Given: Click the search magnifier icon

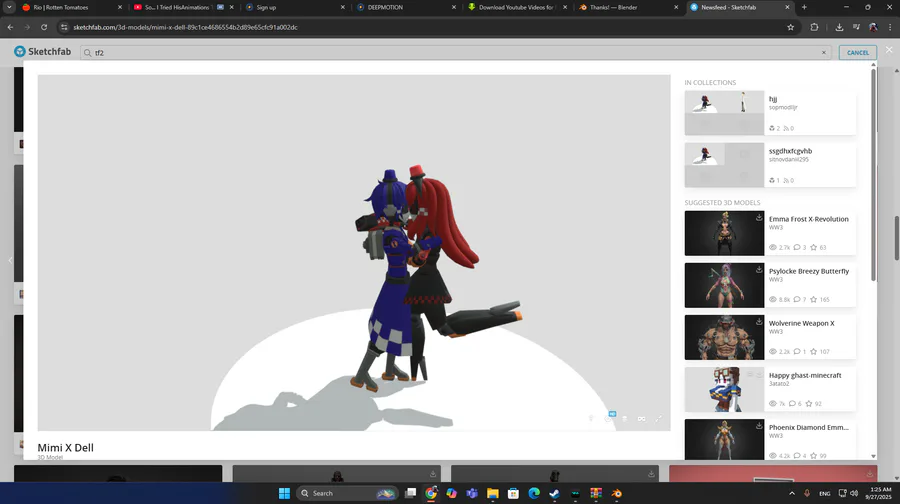Looking at the screenshot, I should [87, 53].
